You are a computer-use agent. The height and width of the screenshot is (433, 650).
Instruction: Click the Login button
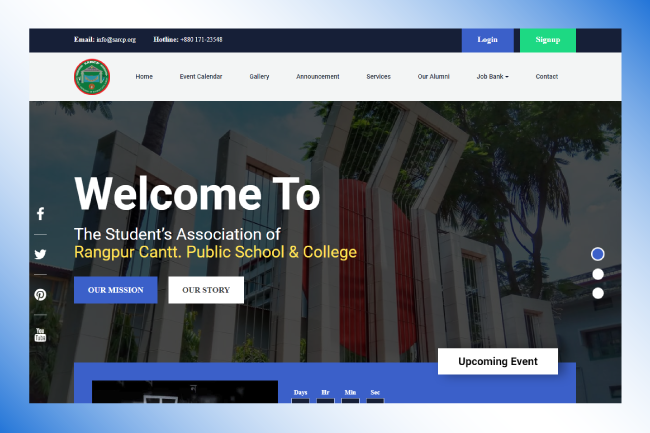pyautogui.click(x=488, y=40)
